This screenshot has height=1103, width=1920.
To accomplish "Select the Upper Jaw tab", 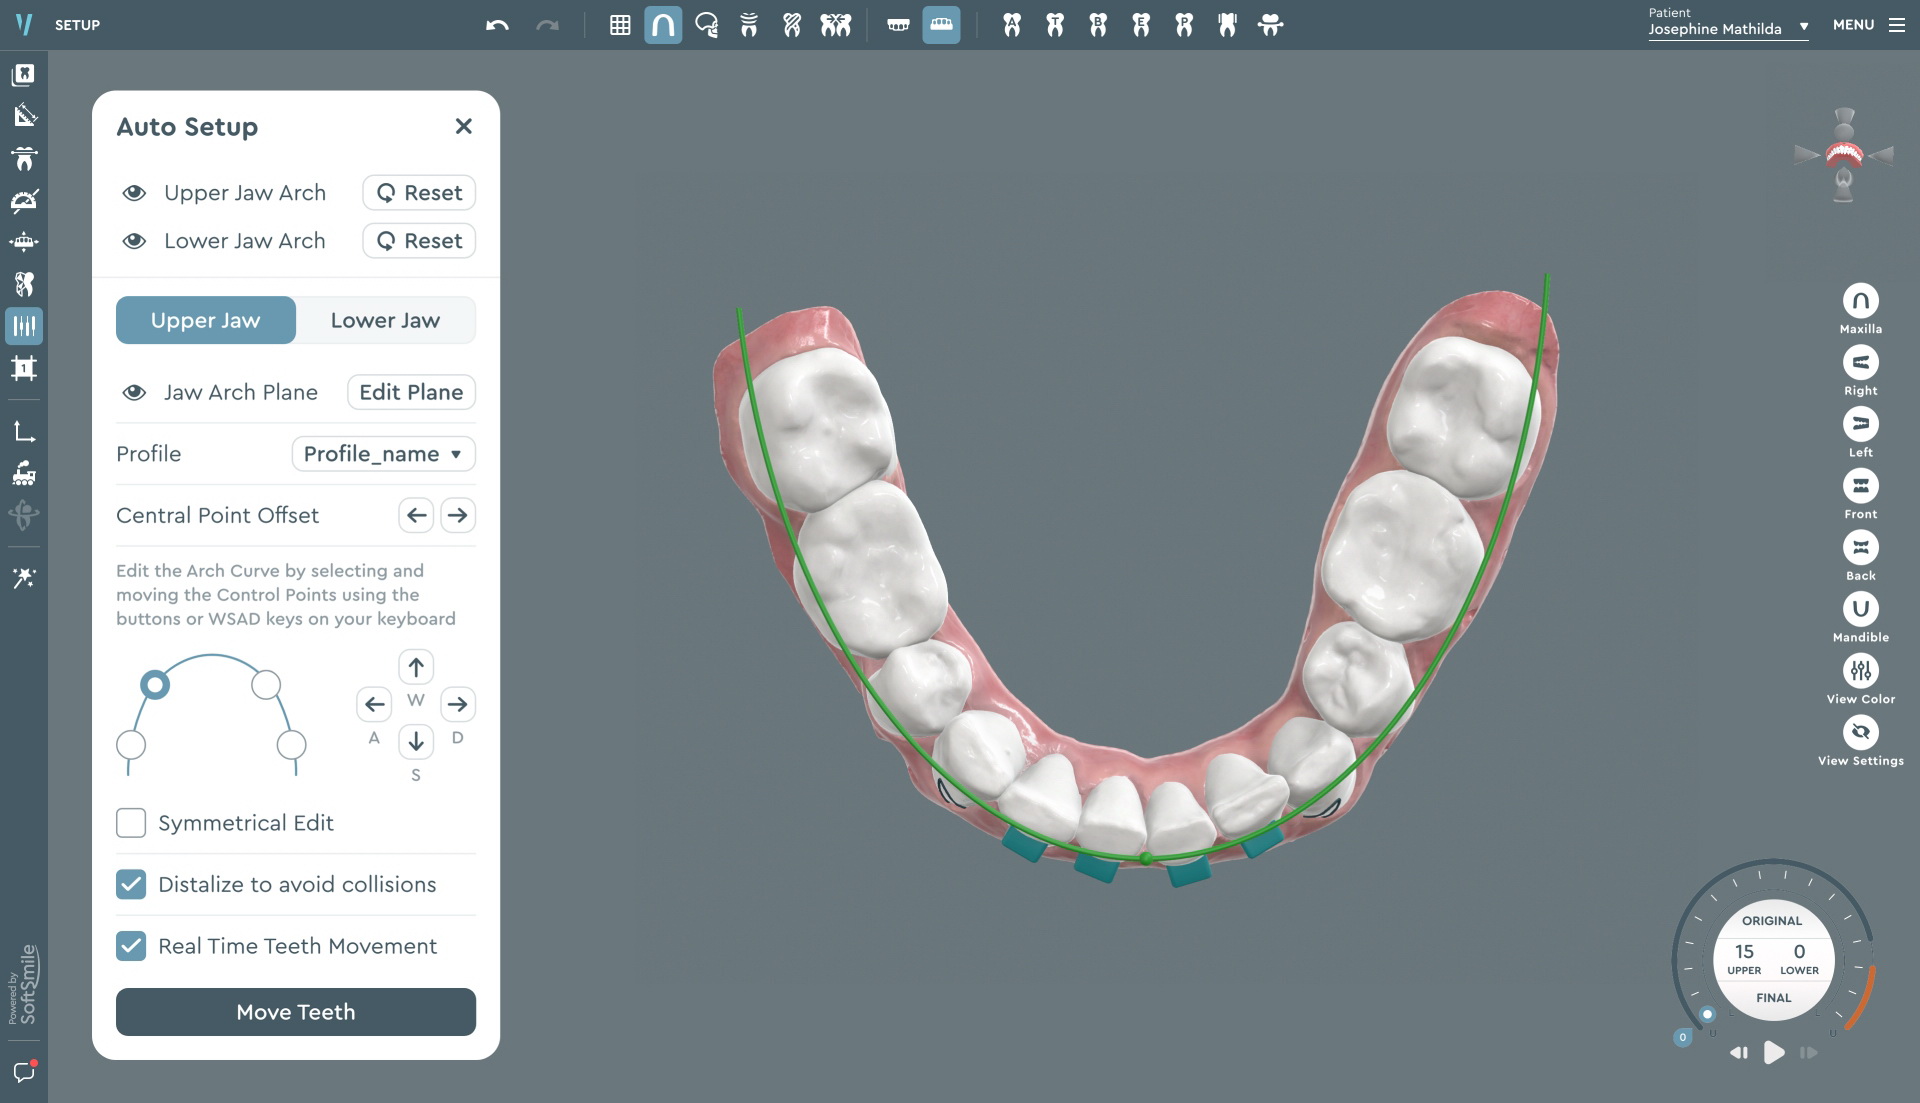I will tap(206, 320).
